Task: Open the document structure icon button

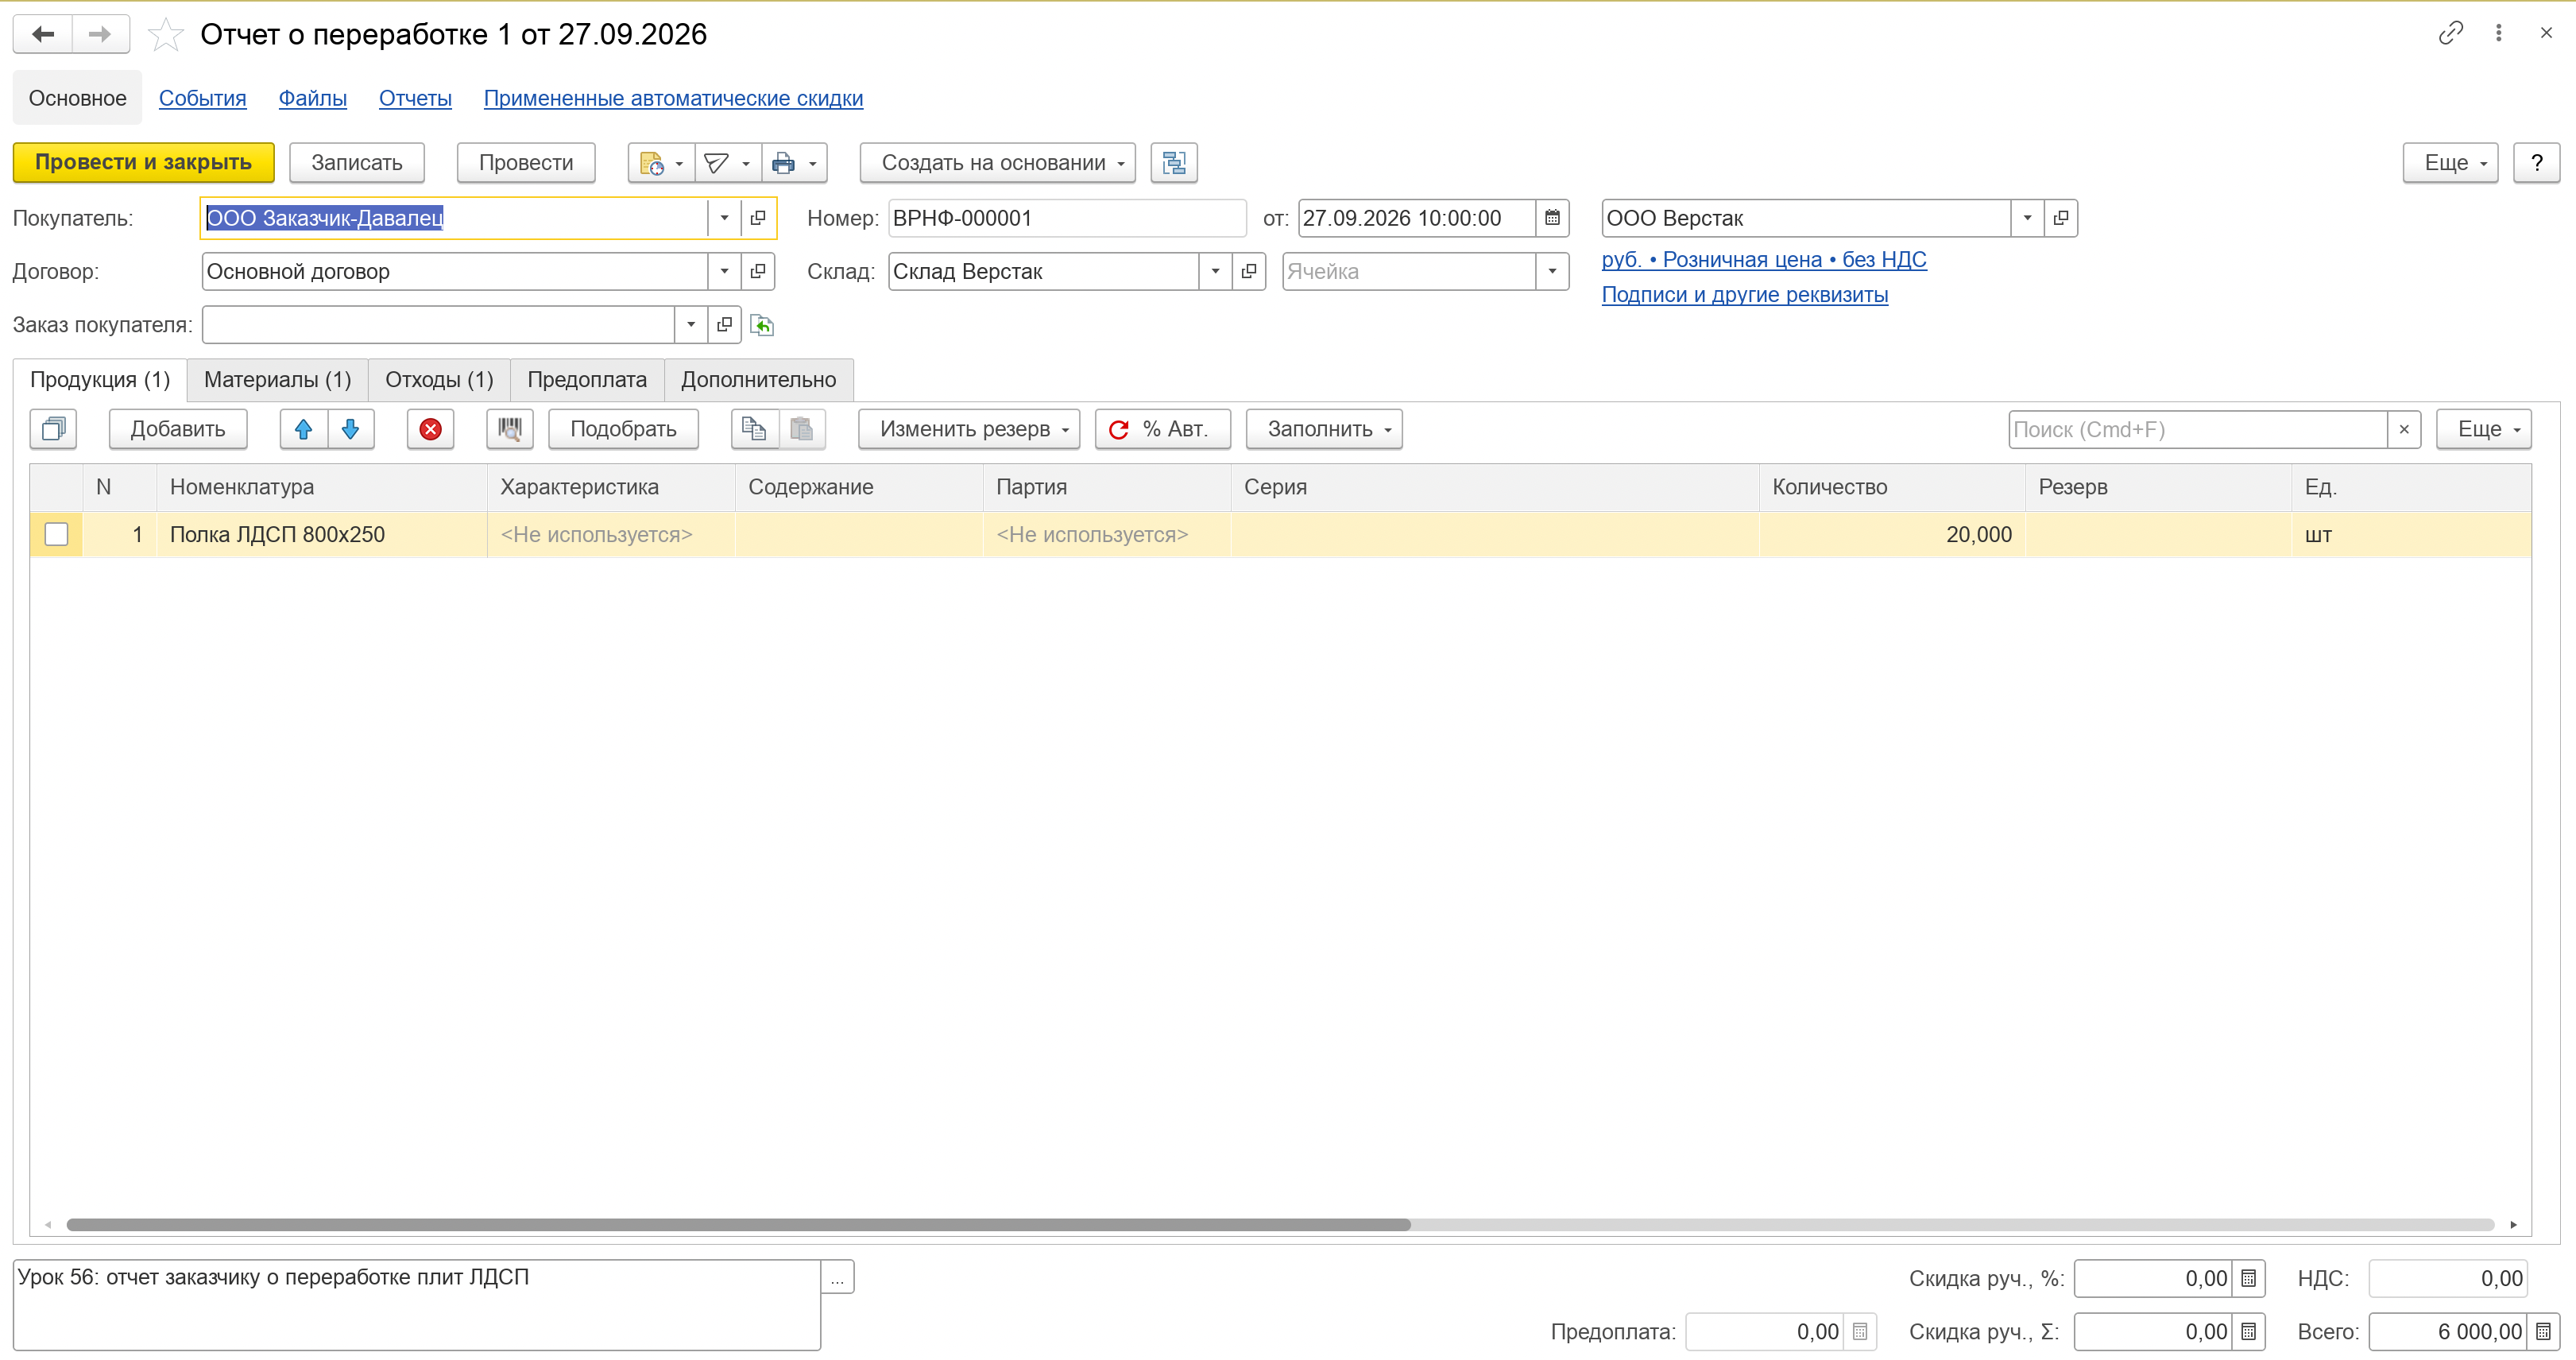Action: [x=1173, y=163]
